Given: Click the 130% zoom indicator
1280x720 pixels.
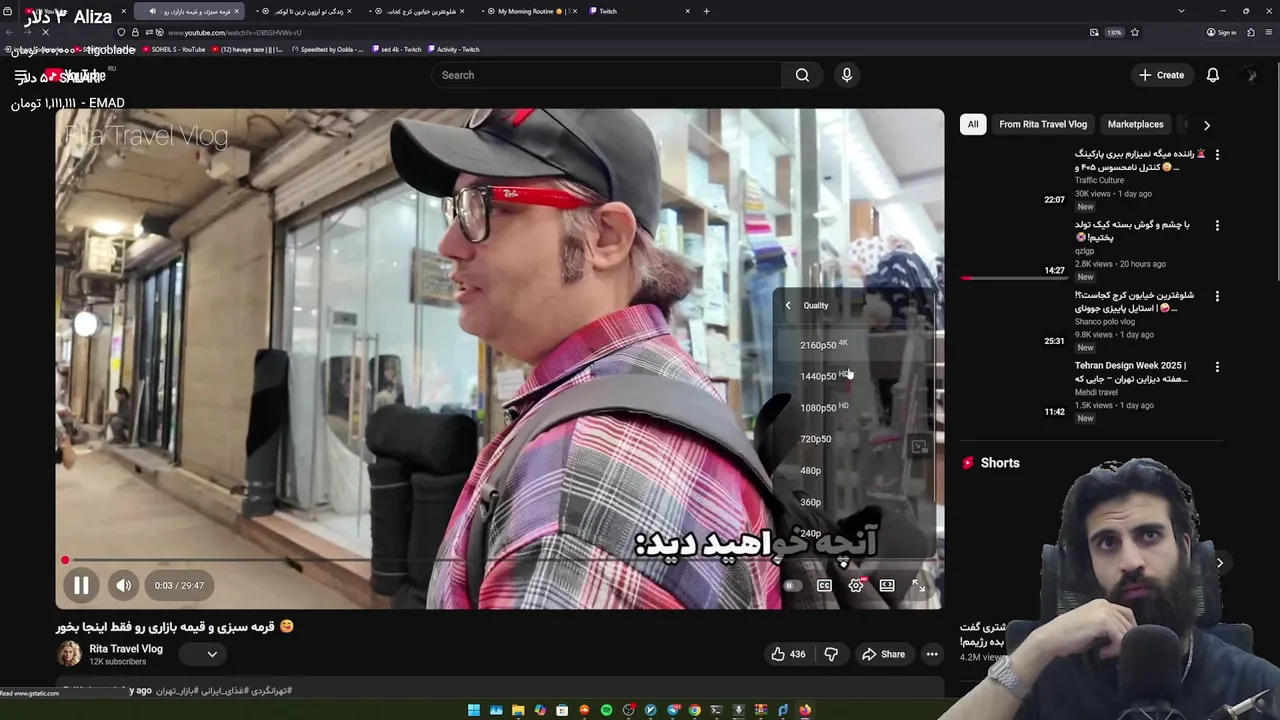Looking at the screenshot, I should coord(1113,32).
